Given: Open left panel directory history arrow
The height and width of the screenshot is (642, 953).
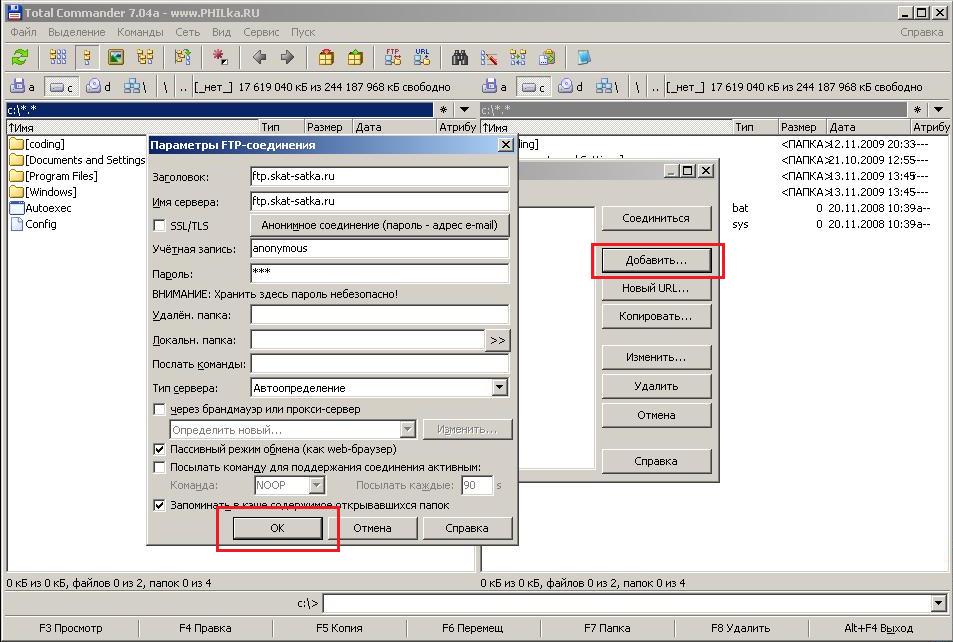Looking at the screenshot, I should coord(464,110).
